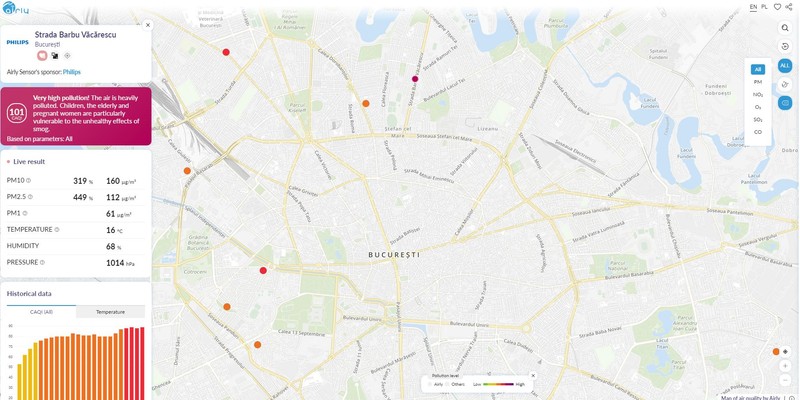Open the Temperature history tab

point(111,312)
